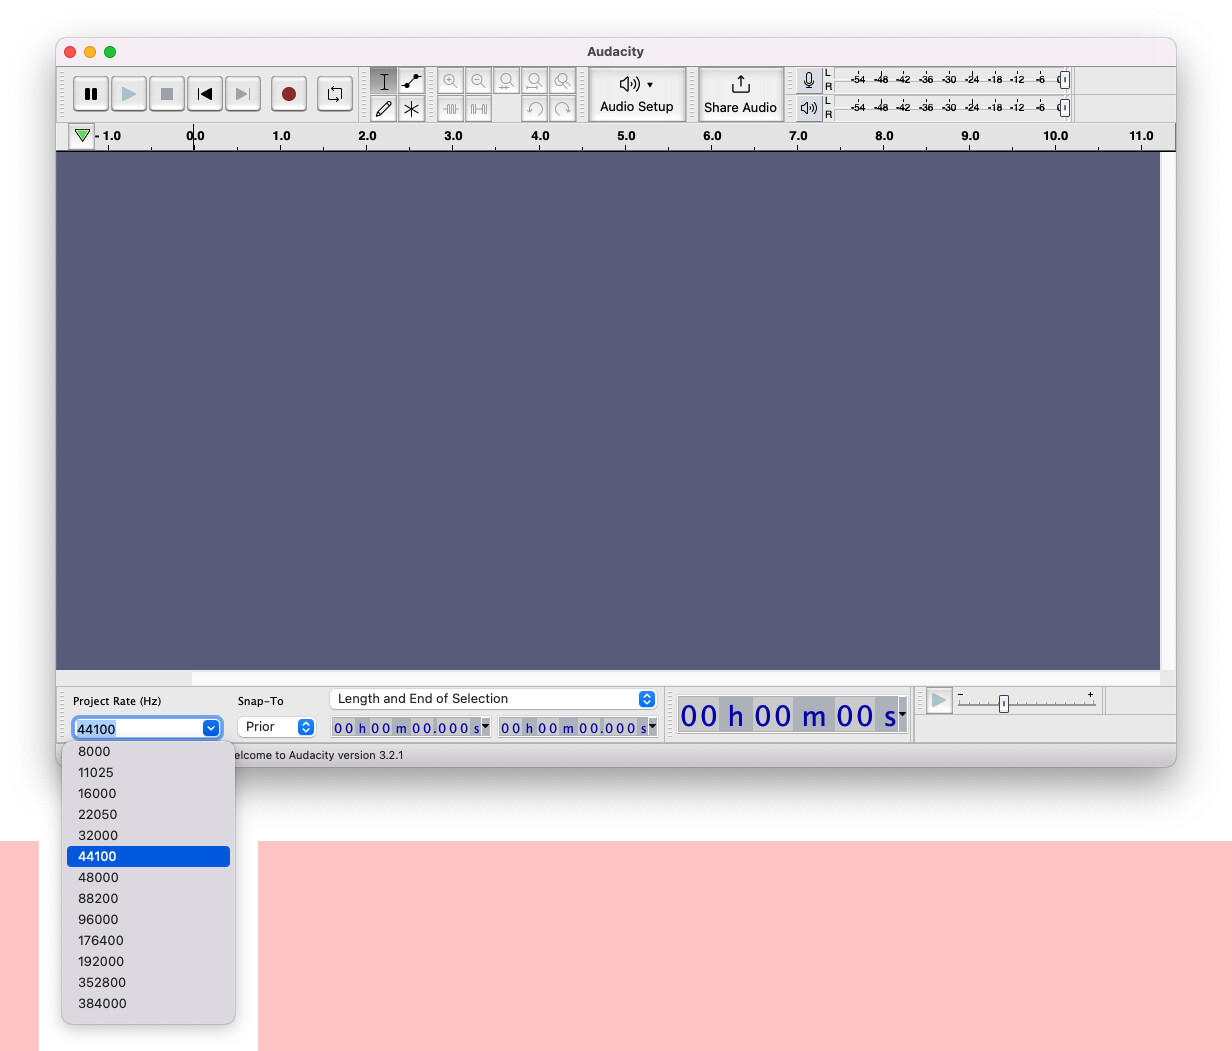Viewport: 1232px width, 1051px height.
Task: Select 8000 from the rate list
Action: (x=148, y=751)
